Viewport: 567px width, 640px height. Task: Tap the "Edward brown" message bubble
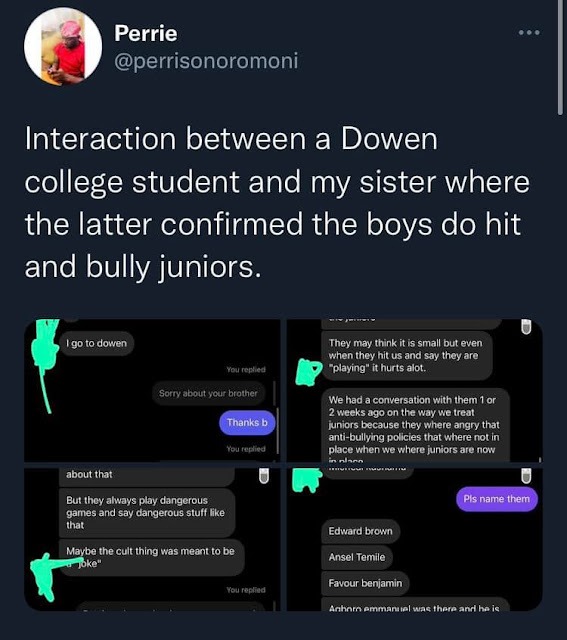pyautogui.click(x=360, y=531)
